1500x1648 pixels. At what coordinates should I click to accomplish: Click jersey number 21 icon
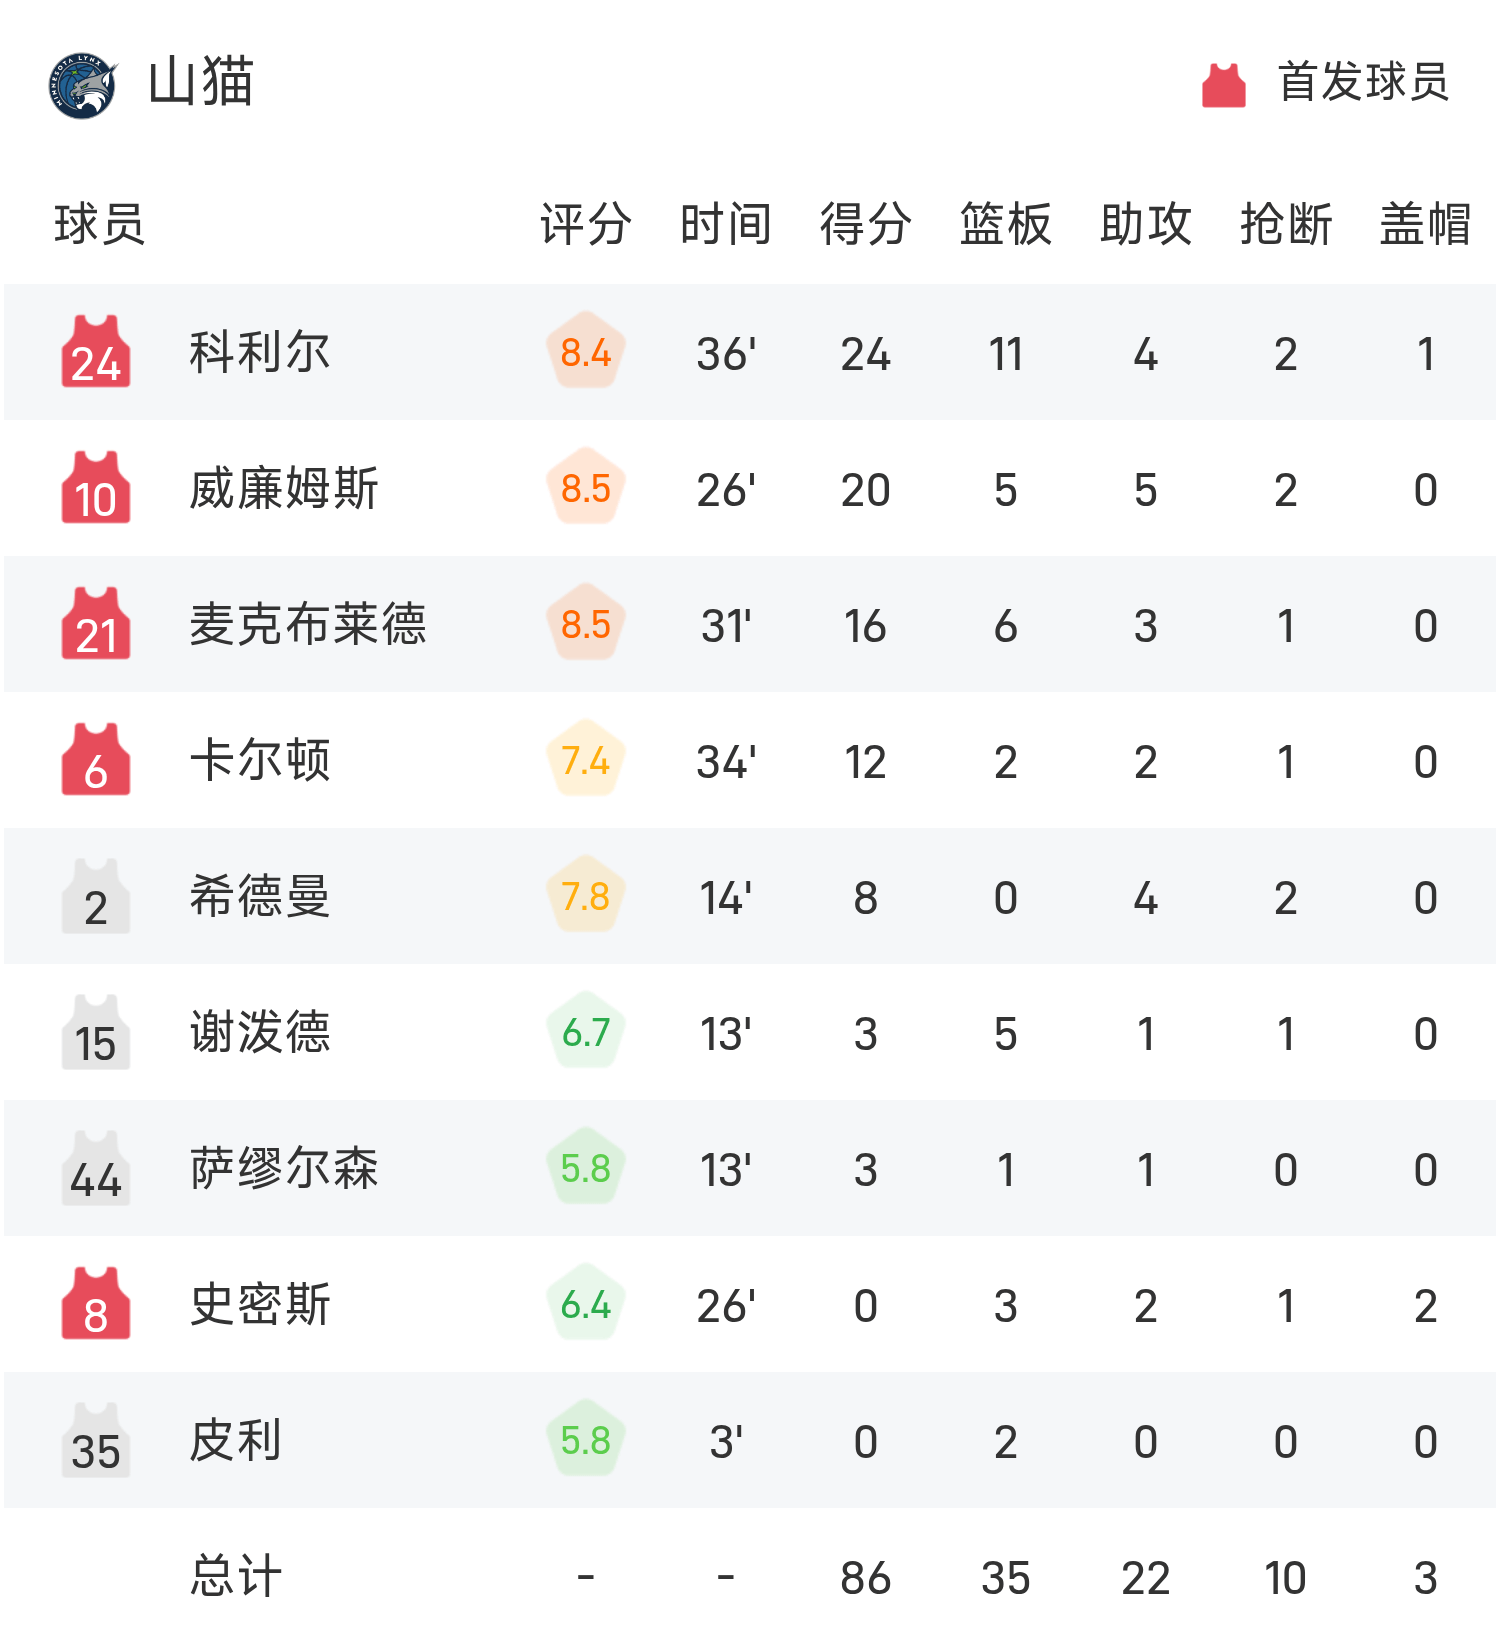point(96,624)
